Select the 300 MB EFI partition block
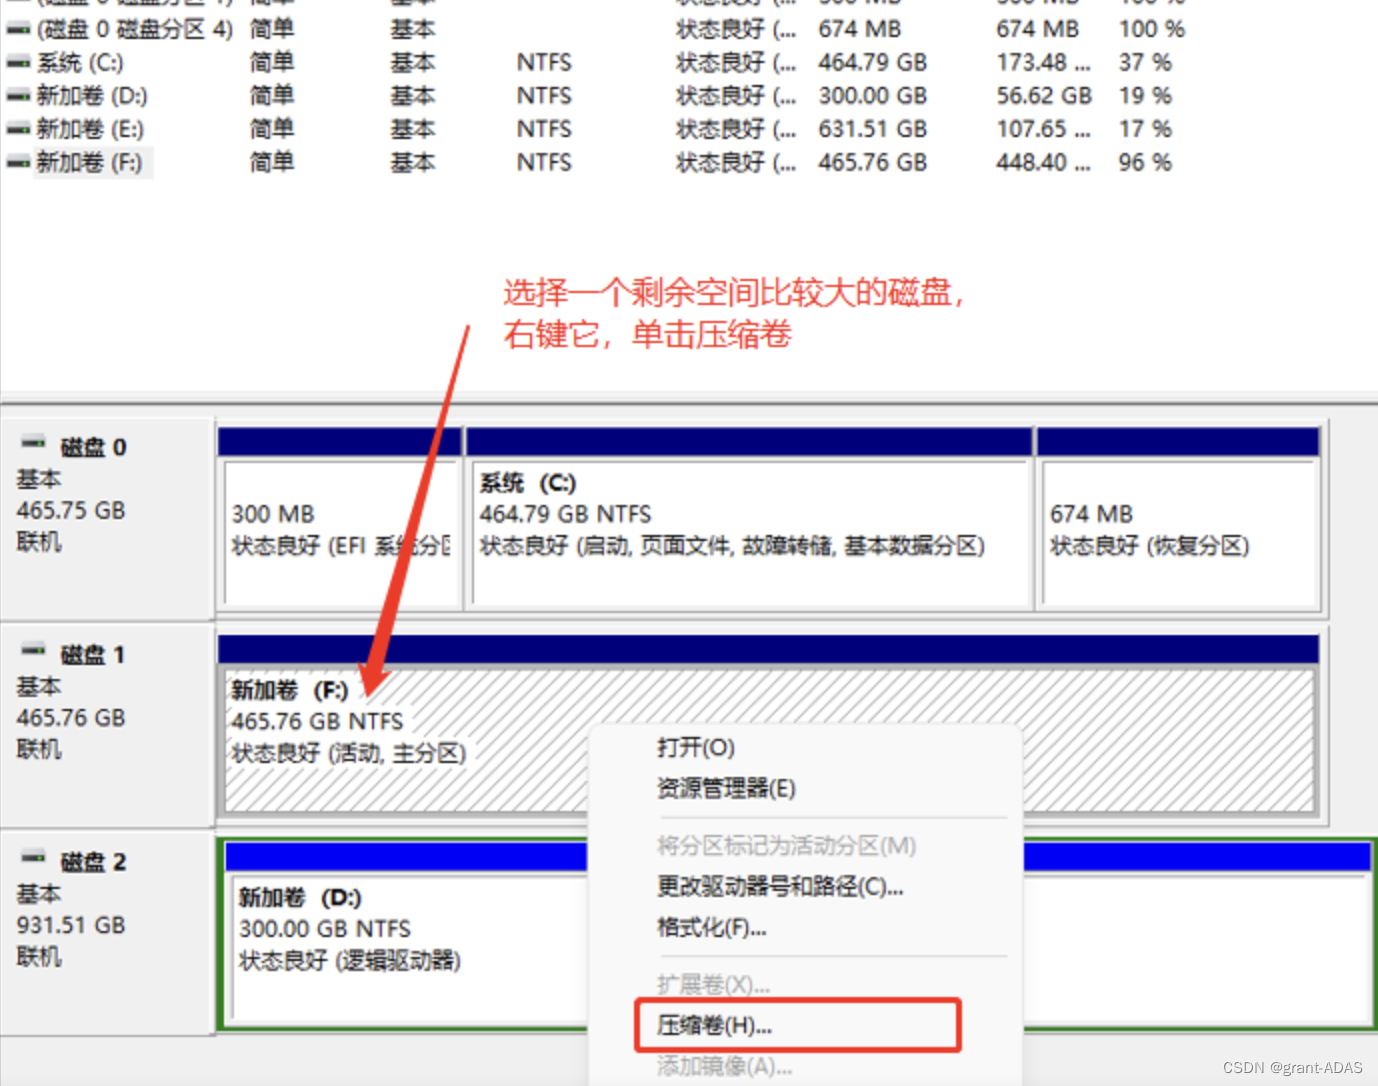Image resolution: width=1378 pixels, height=1086 pixels. coord(341,533)
